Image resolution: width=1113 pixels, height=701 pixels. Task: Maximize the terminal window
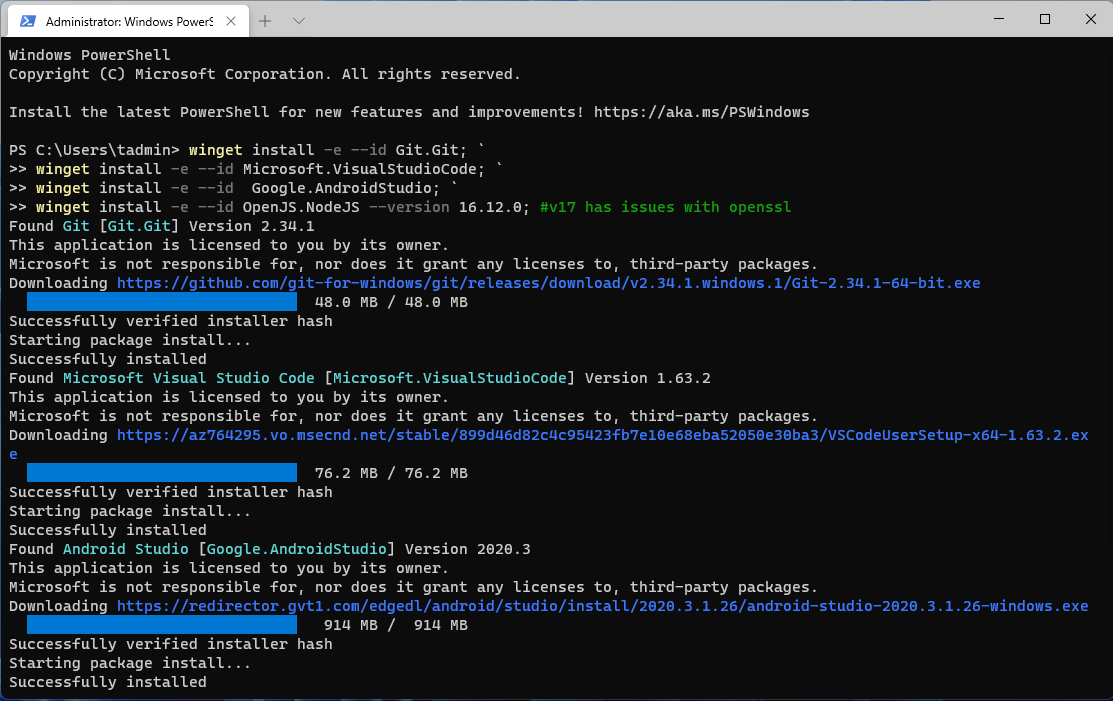(x=1045, y=19)
